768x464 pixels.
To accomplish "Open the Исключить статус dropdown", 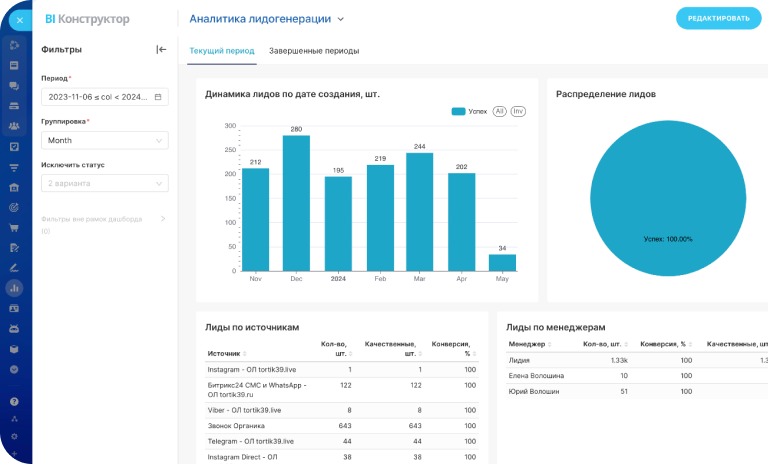I will pos(105,184).
